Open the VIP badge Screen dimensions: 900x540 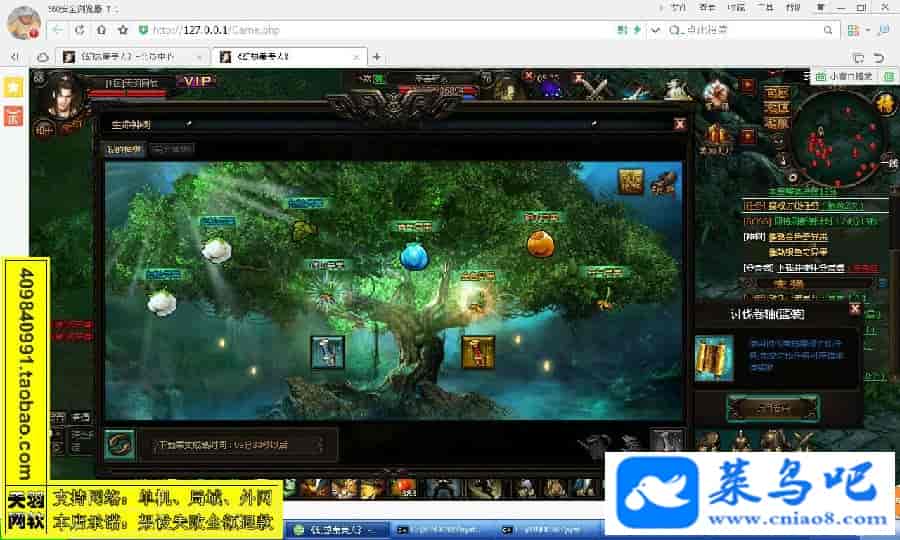click(x=197, y=81)
